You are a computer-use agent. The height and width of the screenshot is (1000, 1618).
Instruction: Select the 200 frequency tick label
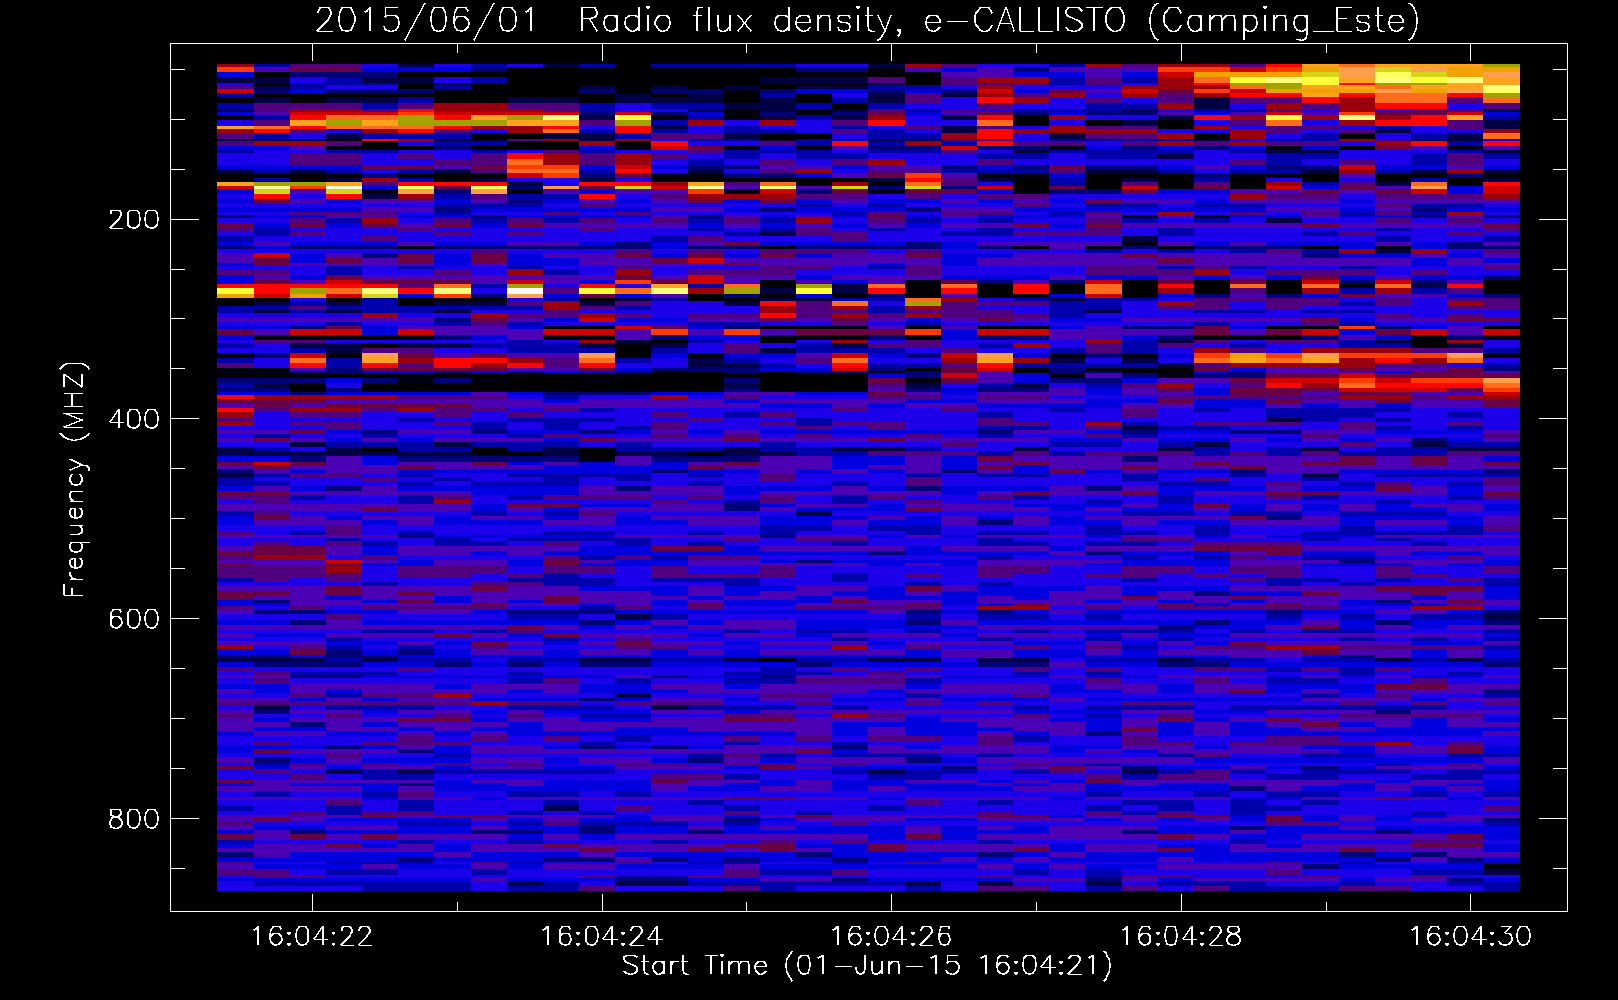click(x=134, y=219)
